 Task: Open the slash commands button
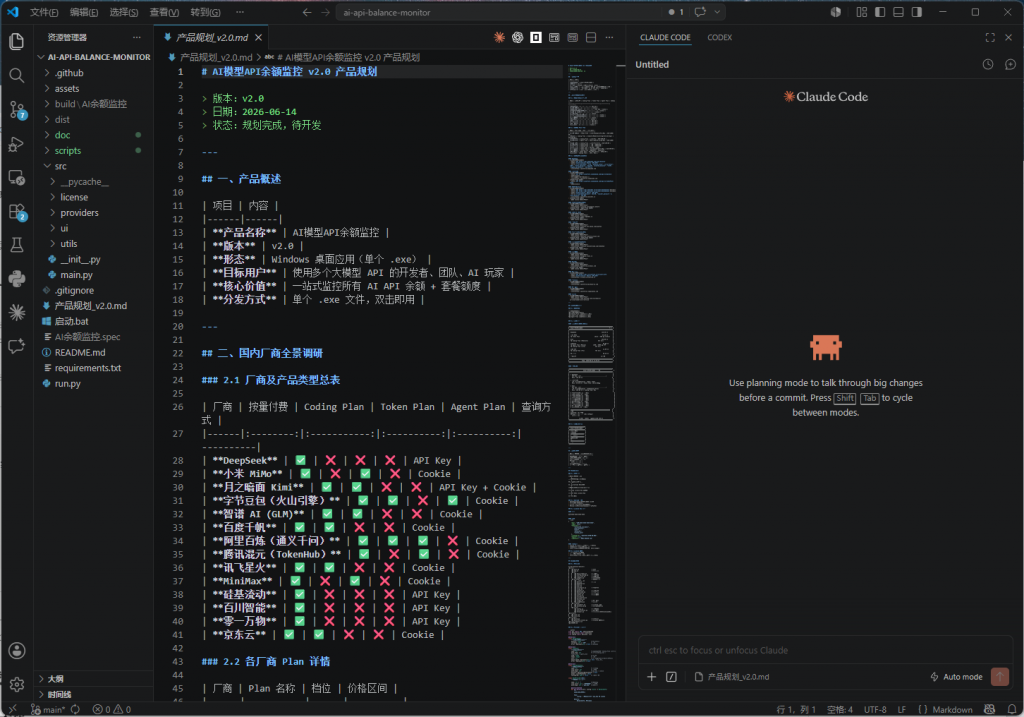[x=671, y=677]
